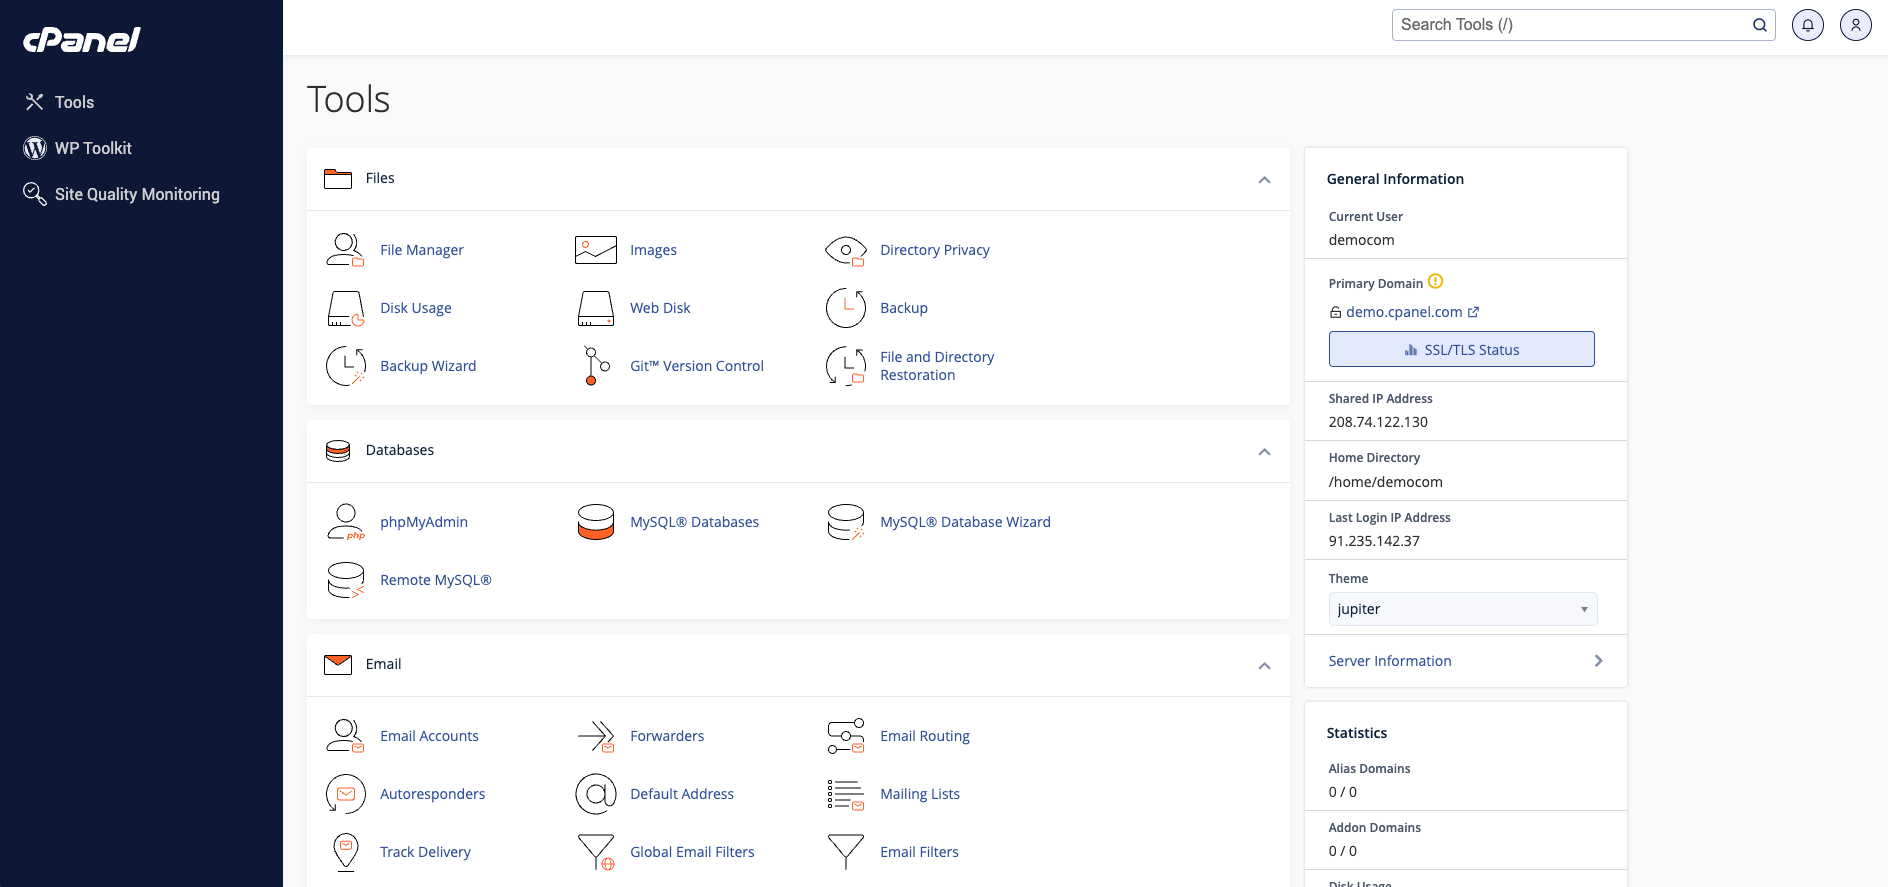1888x887 pixels.
Task: Click the Directory Privacy eye icon
Action: [846, 250]
